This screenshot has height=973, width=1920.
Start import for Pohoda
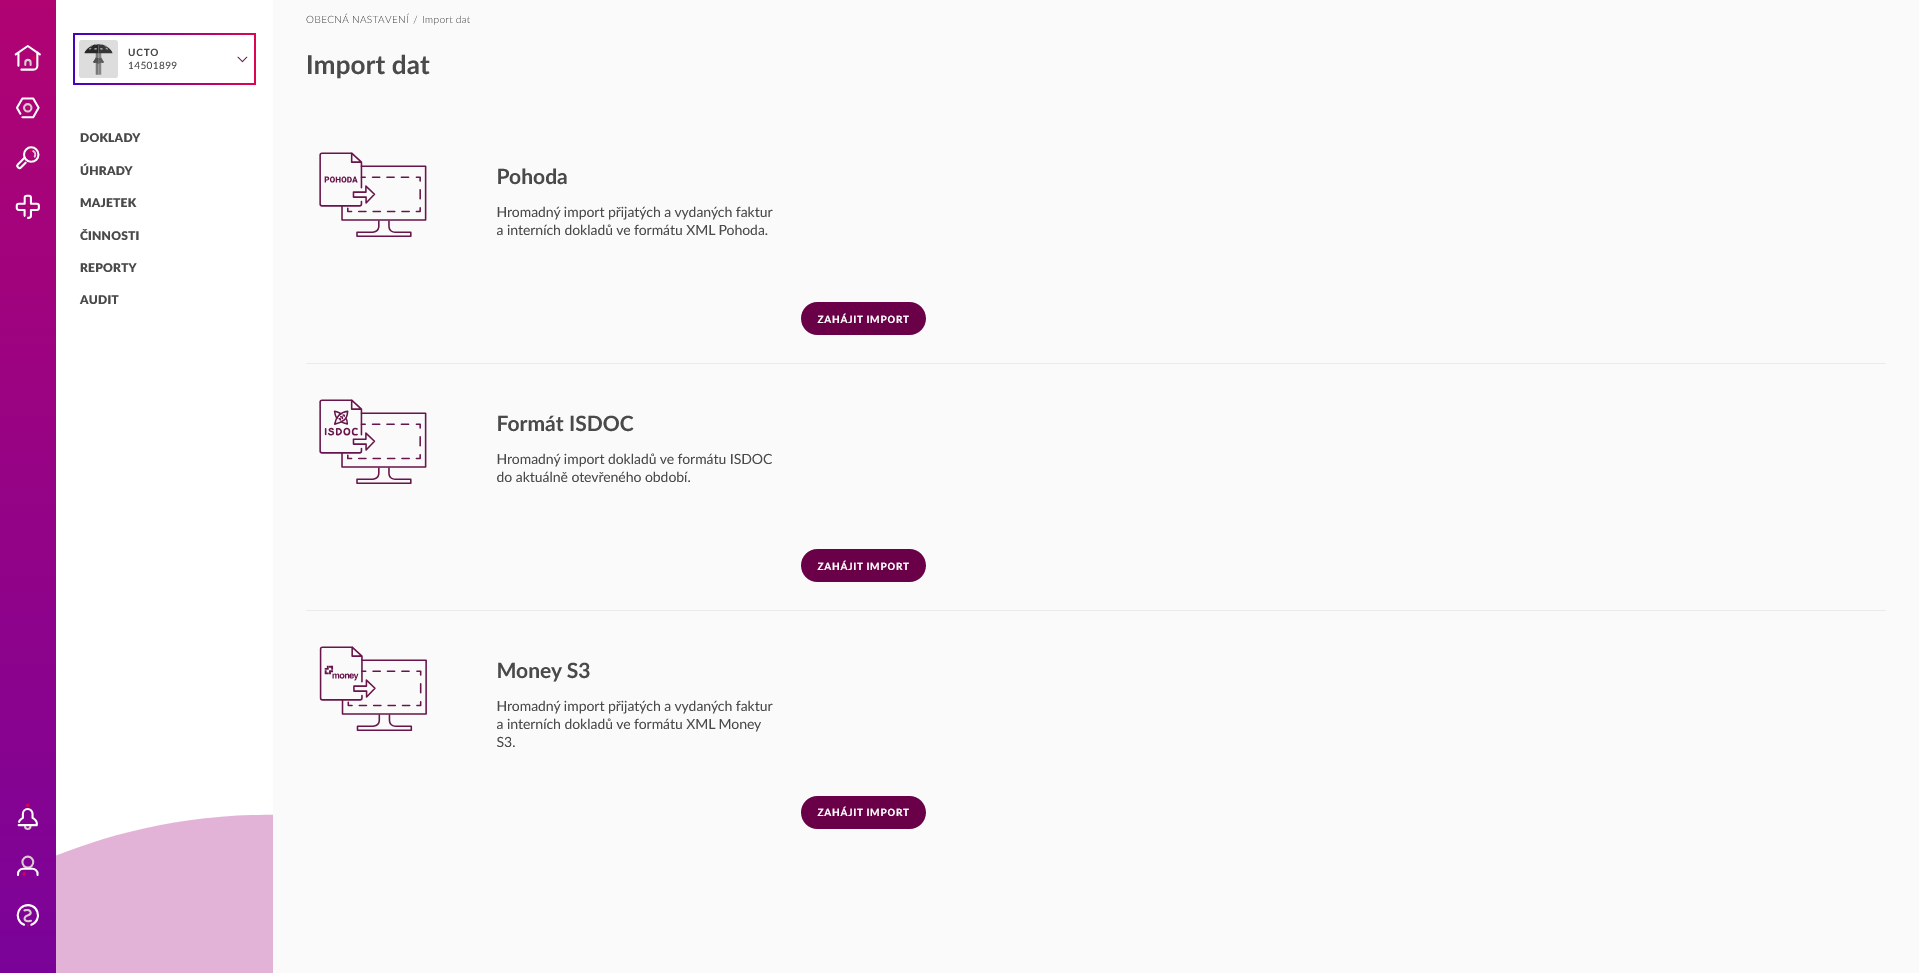pyautogui.click(x=863, y=319)
